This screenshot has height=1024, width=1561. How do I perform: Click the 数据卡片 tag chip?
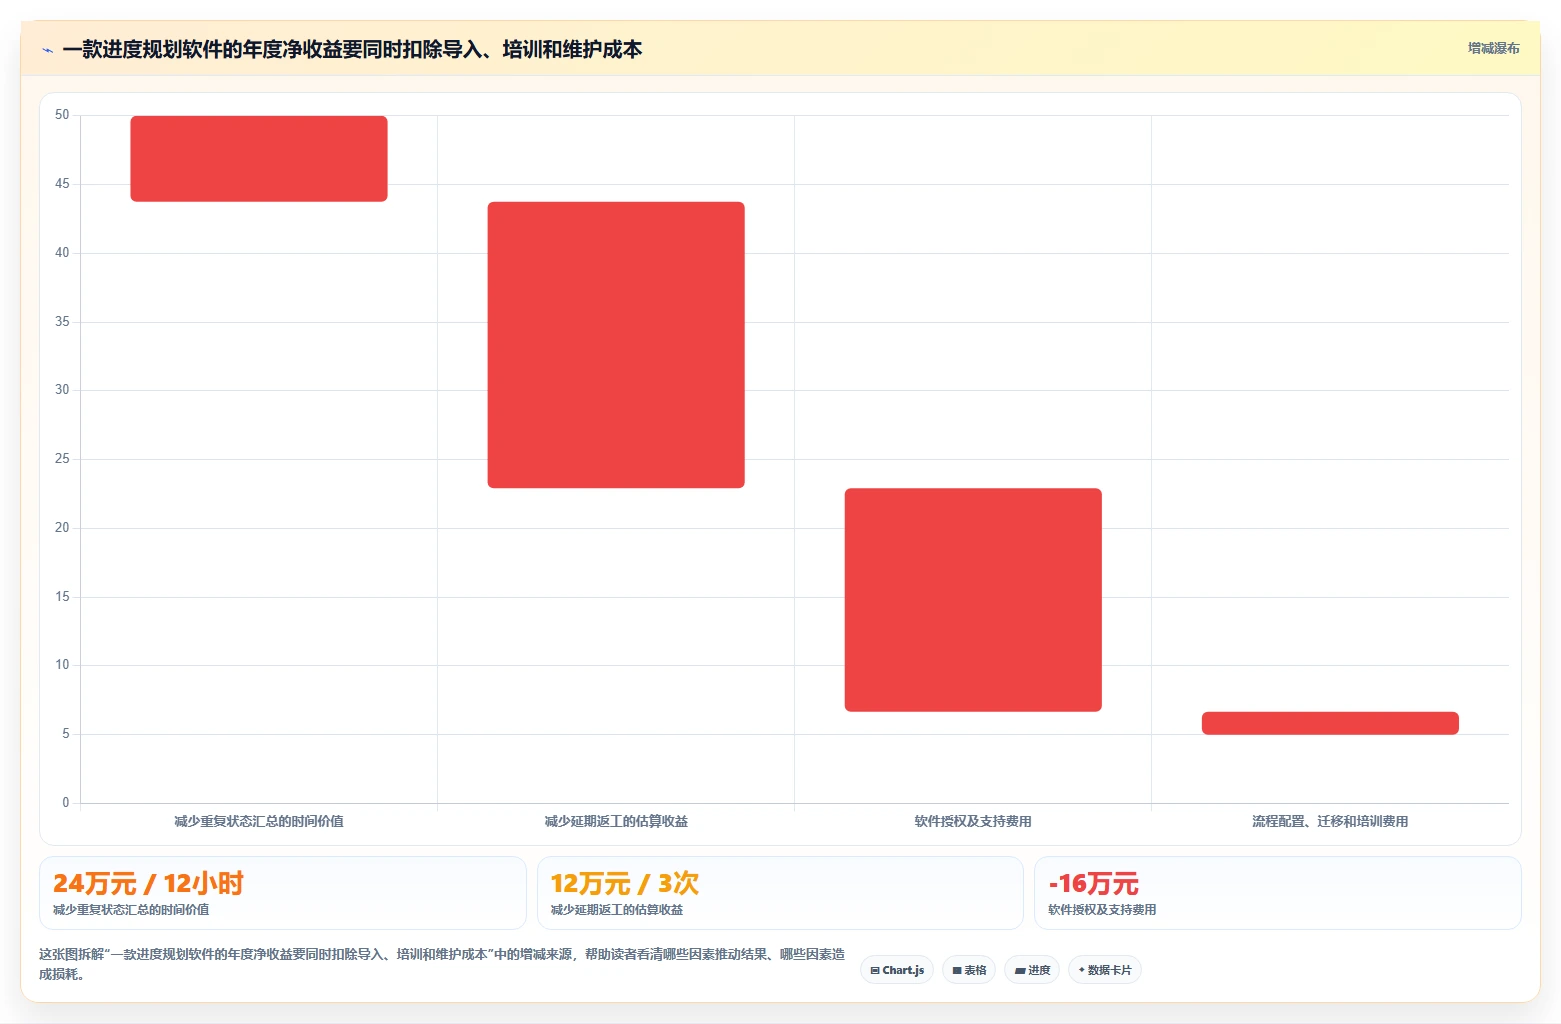tap(1105, 970)
